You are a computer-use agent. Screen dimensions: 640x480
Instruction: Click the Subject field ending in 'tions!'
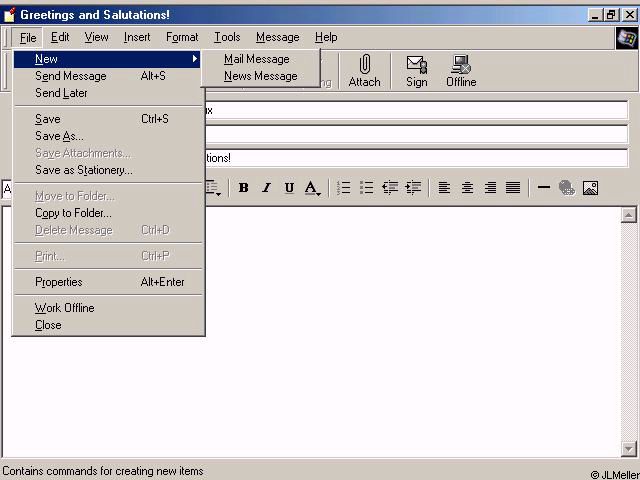pos(416,158)
